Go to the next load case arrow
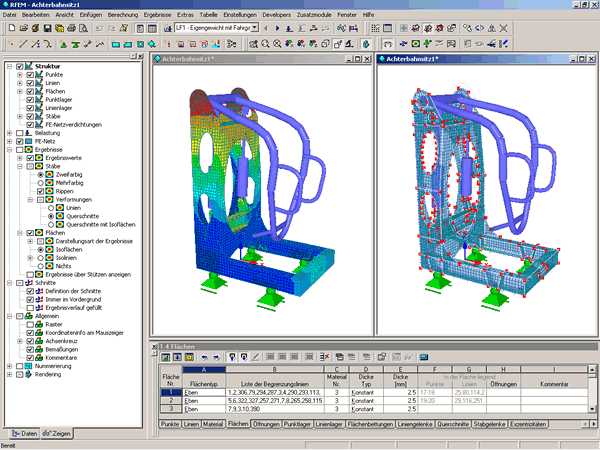The image size is (600, 450). 277,28
